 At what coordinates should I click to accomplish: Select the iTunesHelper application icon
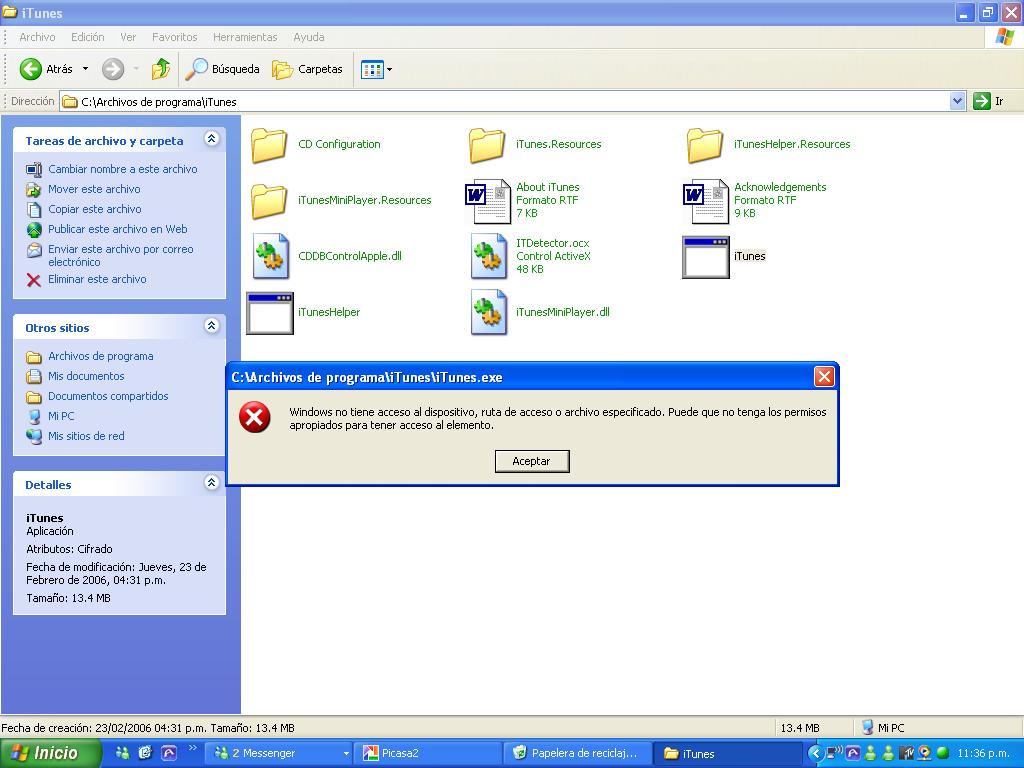tap(270, 313)
